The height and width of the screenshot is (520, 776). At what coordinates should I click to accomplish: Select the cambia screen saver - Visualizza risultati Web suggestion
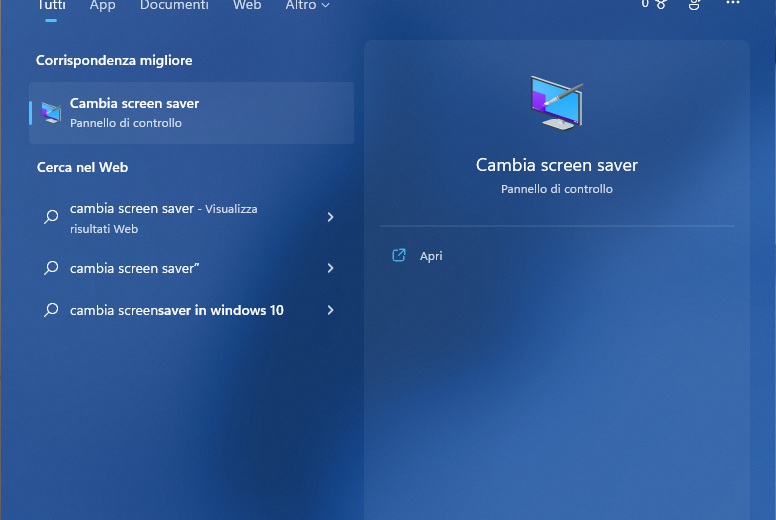click(192, 218)
